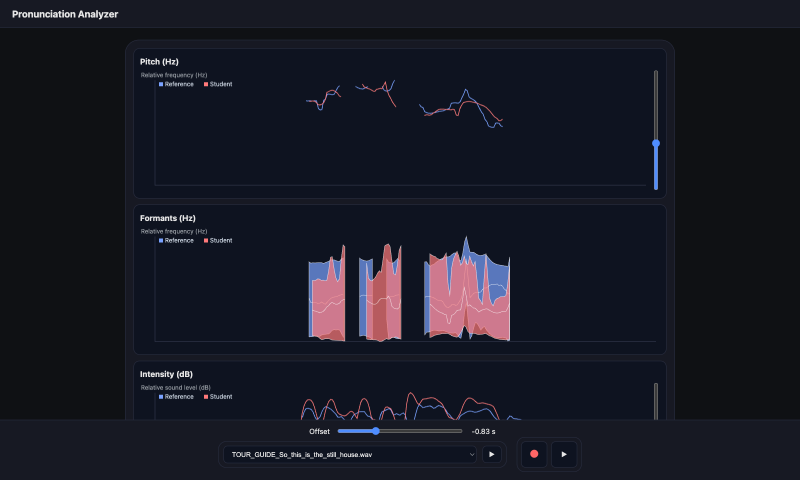
Task: Toggle Student series in Intensity legend
Action: [x=218, y=396]
